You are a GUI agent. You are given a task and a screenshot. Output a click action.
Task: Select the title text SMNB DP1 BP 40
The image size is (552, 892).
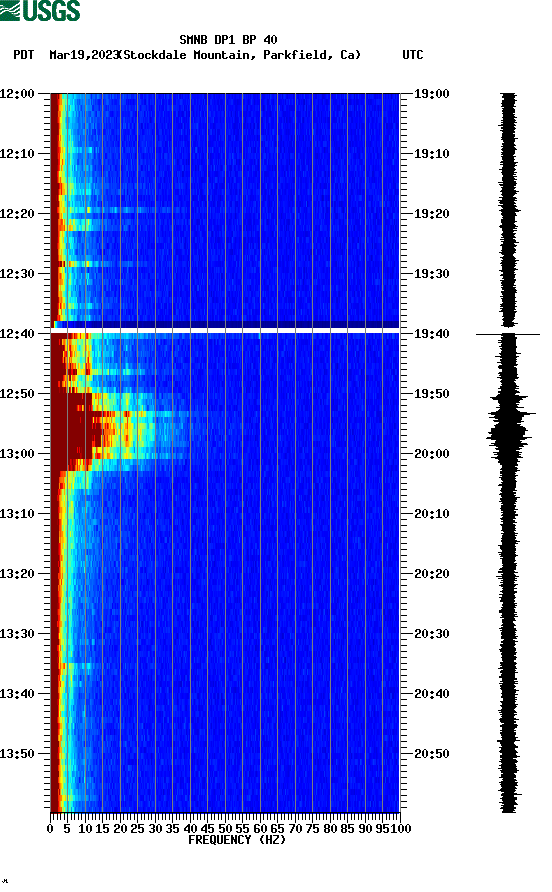click(x=228, y=40)
